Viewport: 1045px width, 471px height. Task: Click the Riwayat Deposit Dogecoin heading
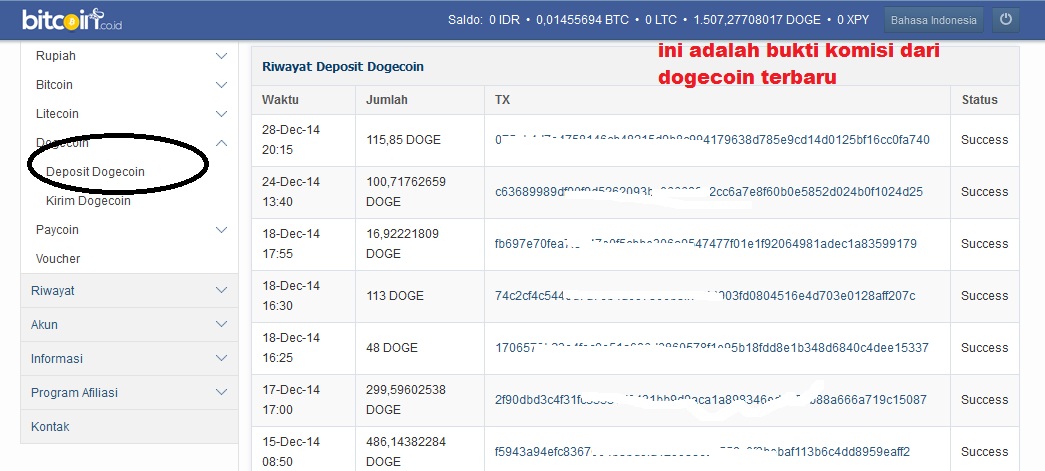pos(343,67)
